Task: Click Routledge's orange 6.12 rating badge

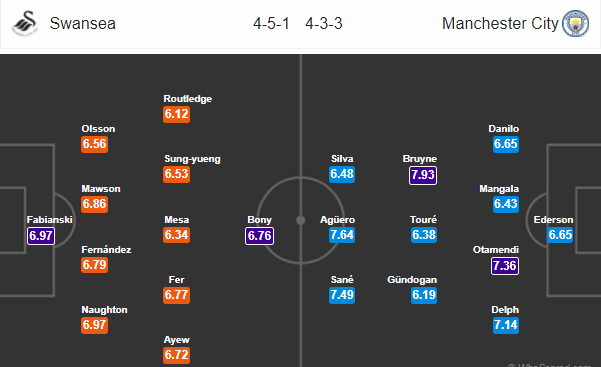Action: pyautogui.click(x=176, y=114)
